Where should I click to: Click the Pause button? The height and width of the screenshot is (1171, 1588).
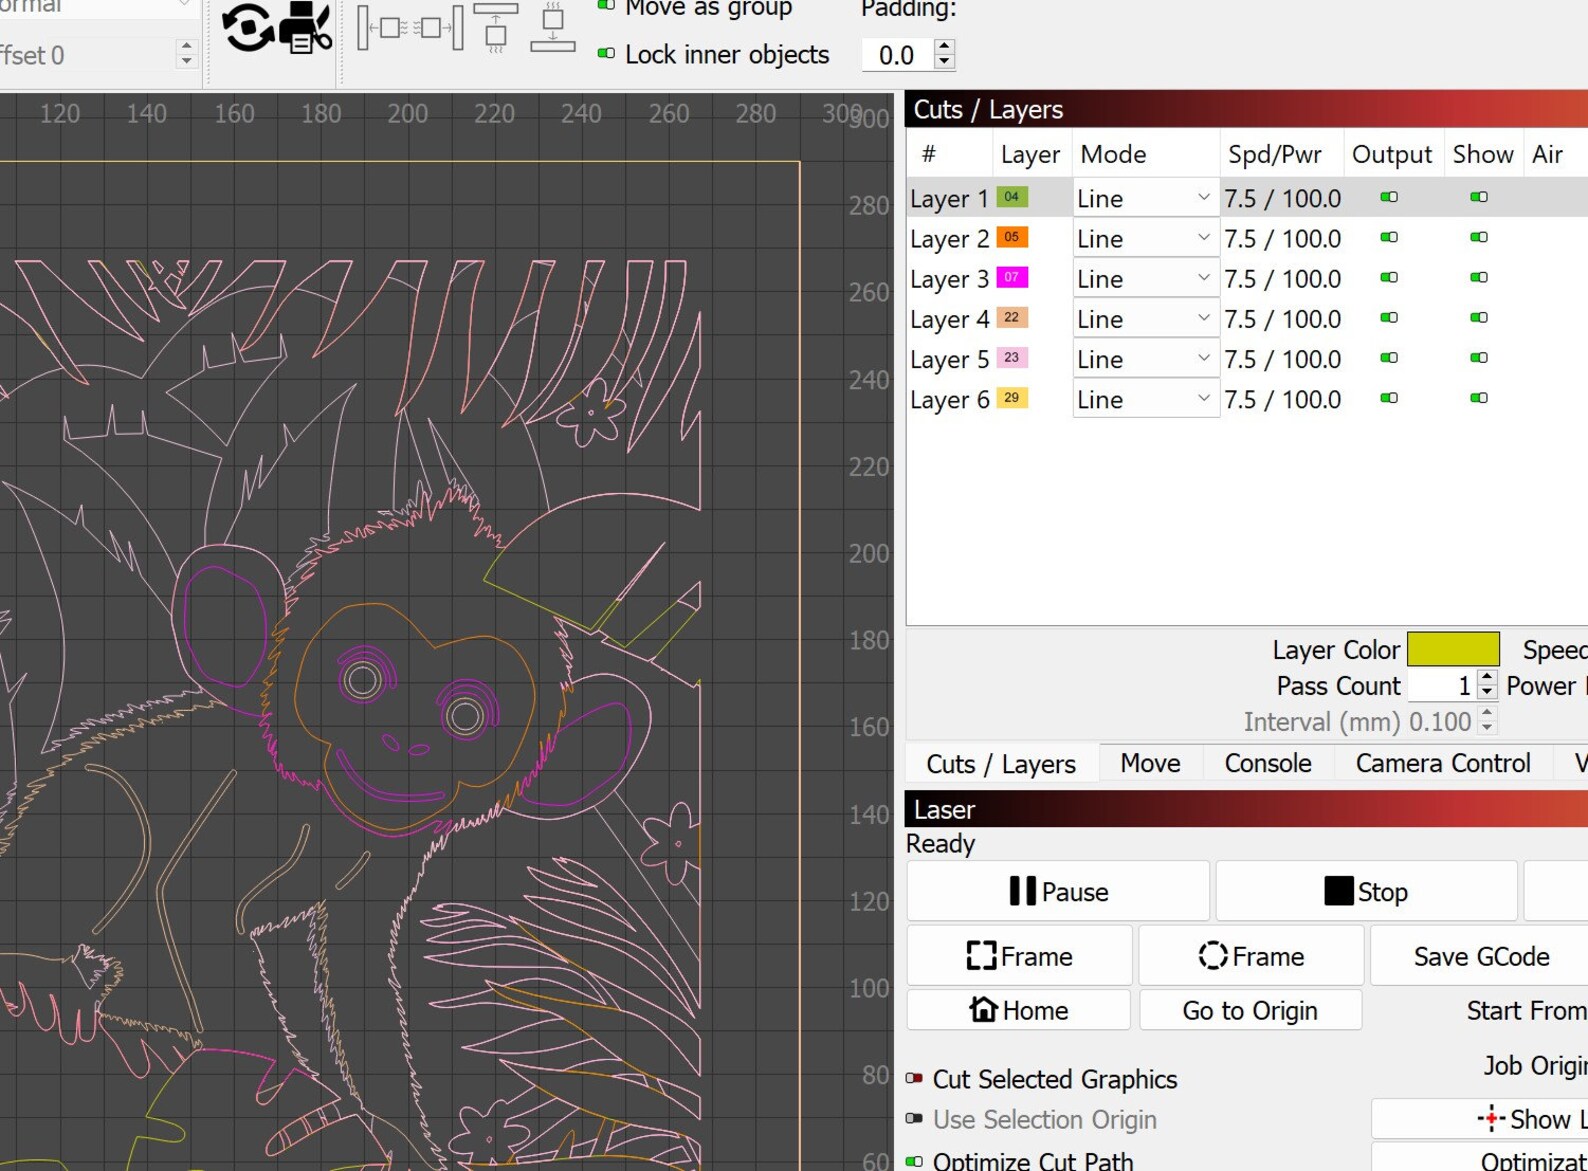click(1058, 891)
